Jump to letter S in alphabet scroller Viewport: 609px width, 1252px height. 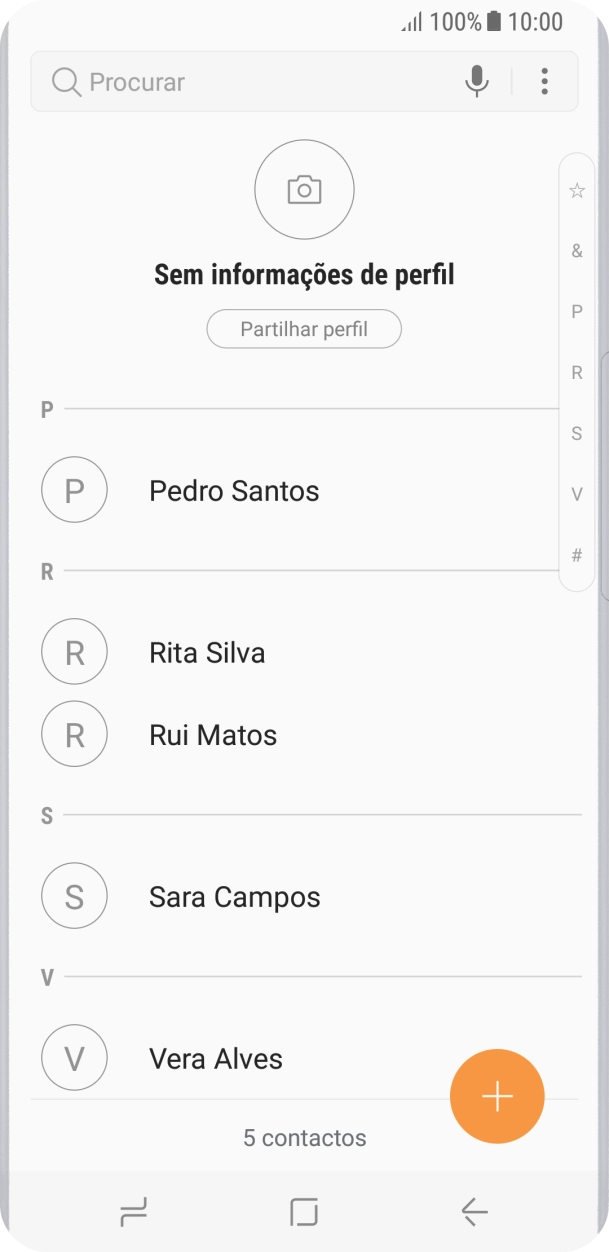coord(577,434)
